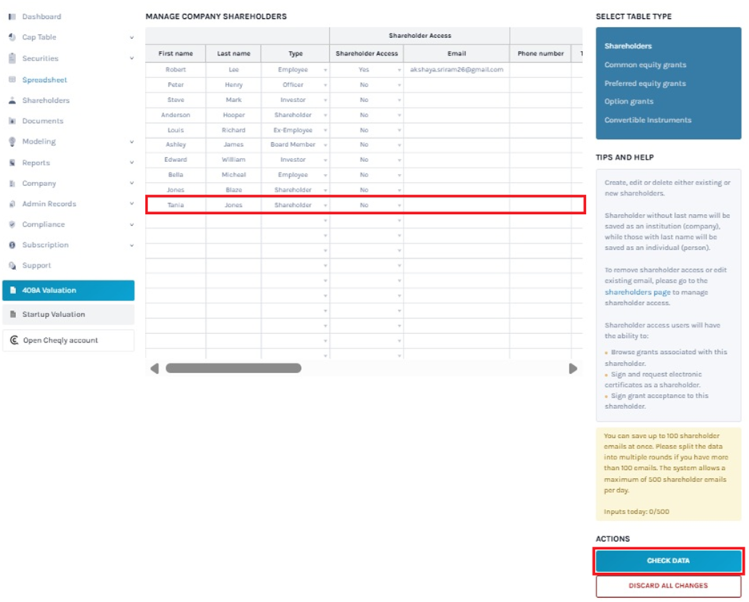Click Open Cheqly account button
749x602 pixels.
[x=68, y=340]
